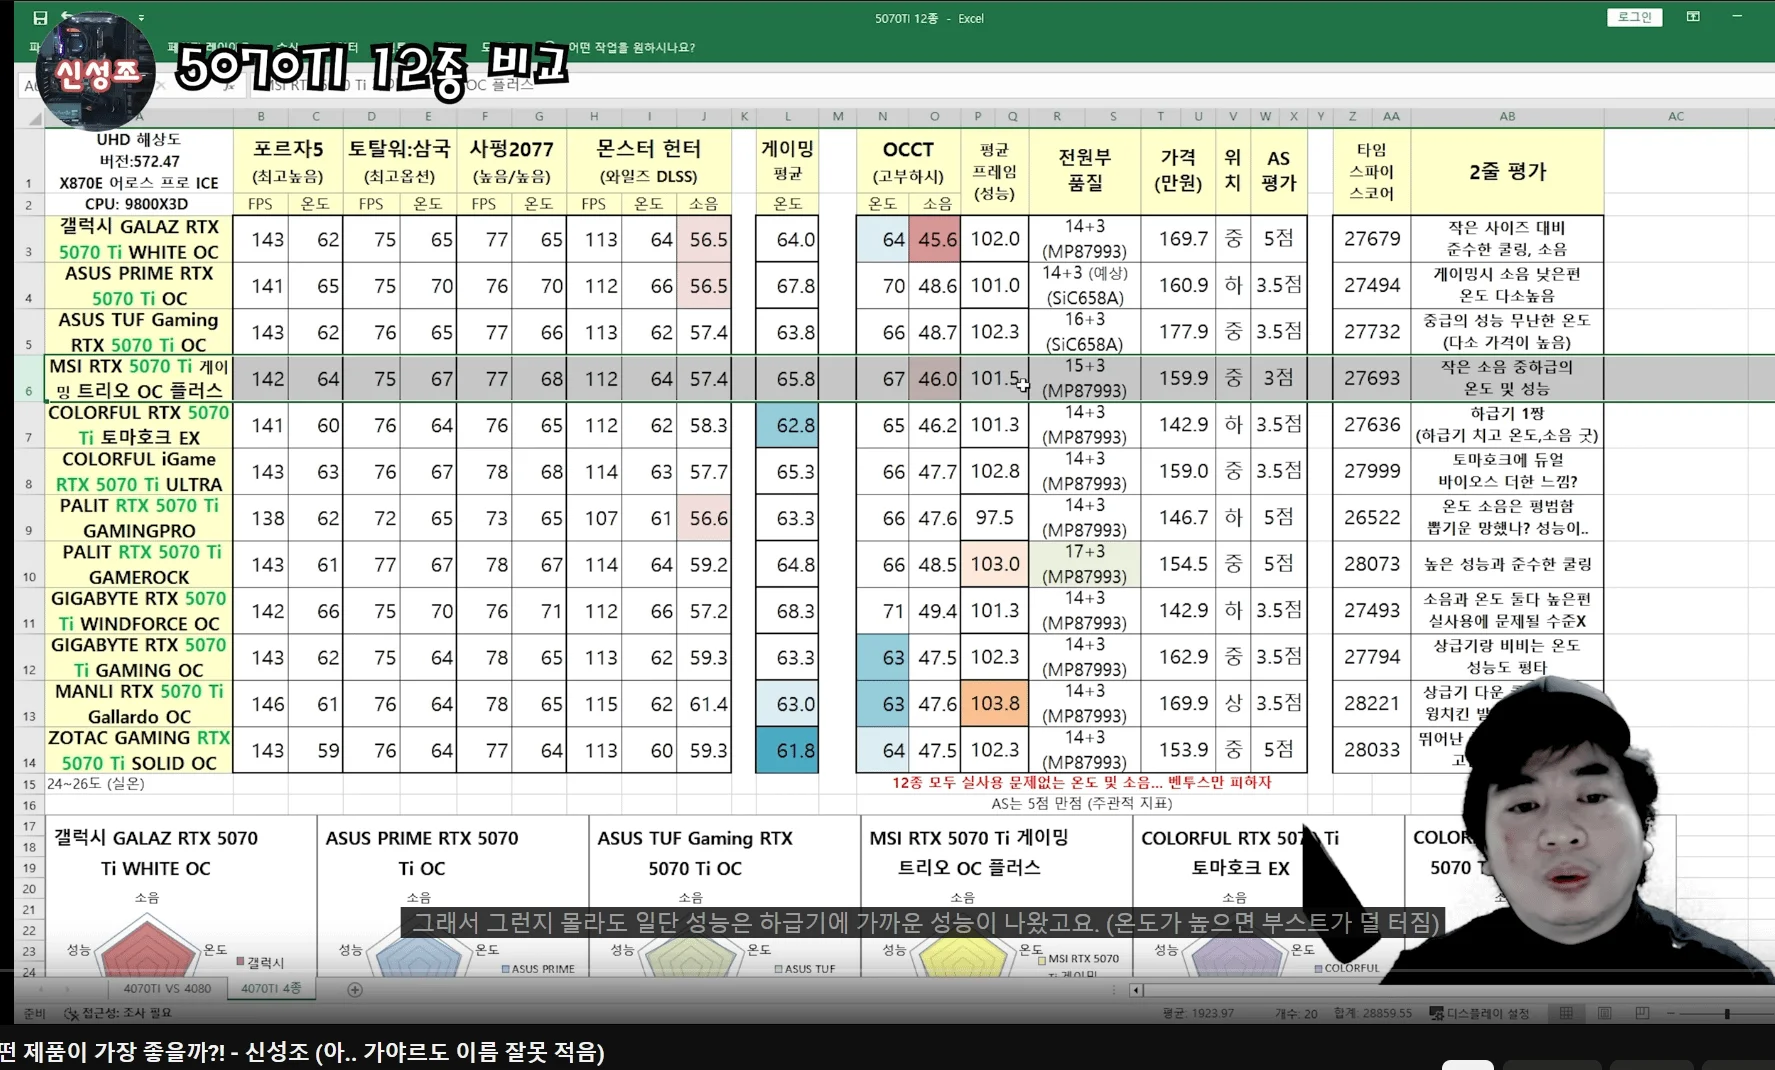Click the '포르자5' header cell
The image size is (1775, 1070).
point(288,161)
